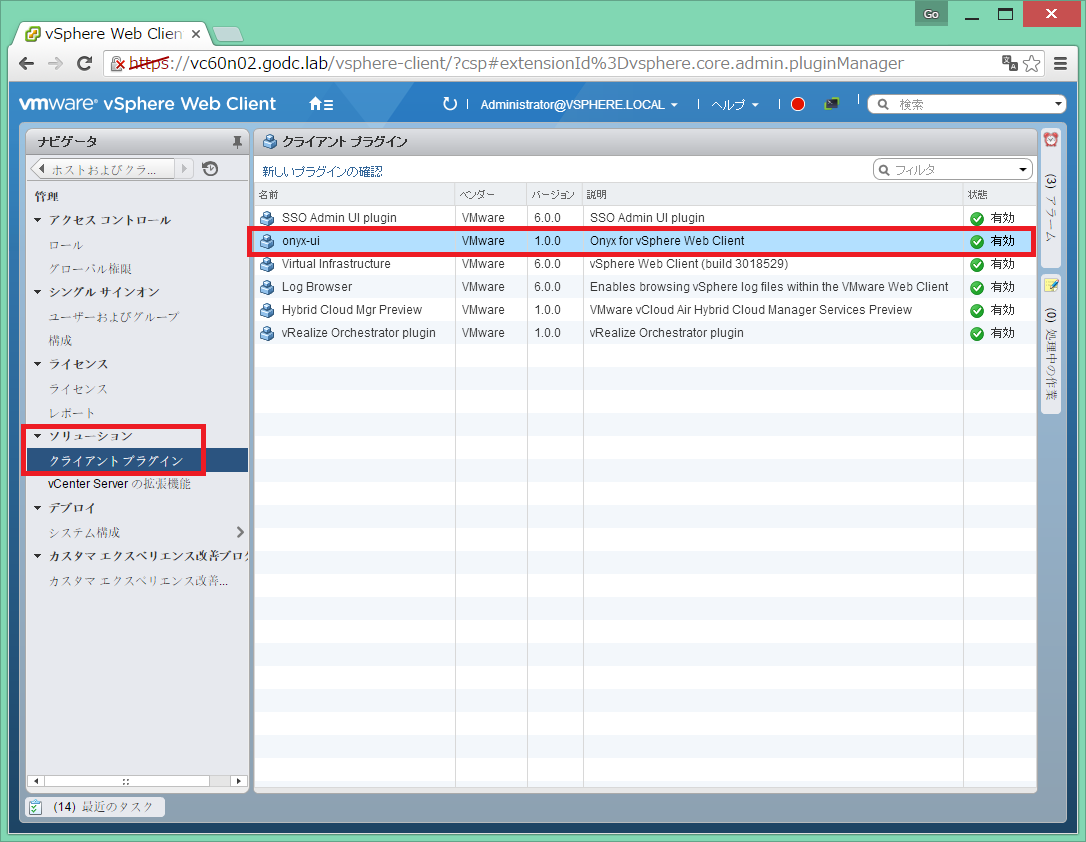Collapse the アクセス コントロール section
Screen dimensions: 1086x842
coord(38,220)
